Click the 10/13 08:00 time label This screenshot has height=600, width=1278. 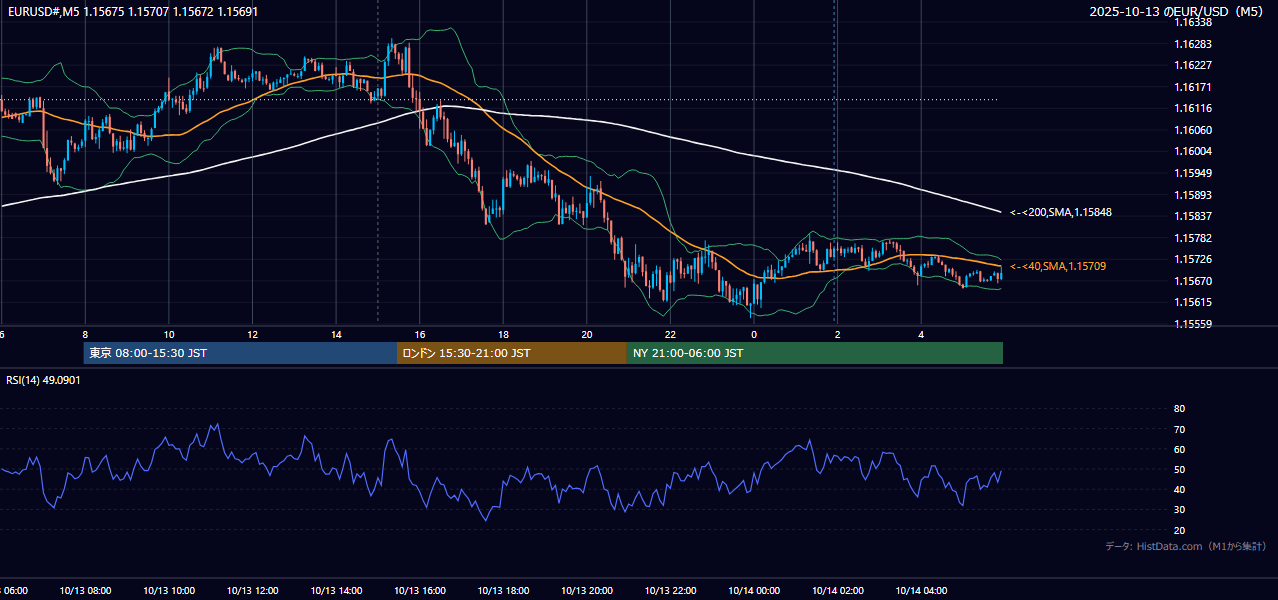[85, 590]
